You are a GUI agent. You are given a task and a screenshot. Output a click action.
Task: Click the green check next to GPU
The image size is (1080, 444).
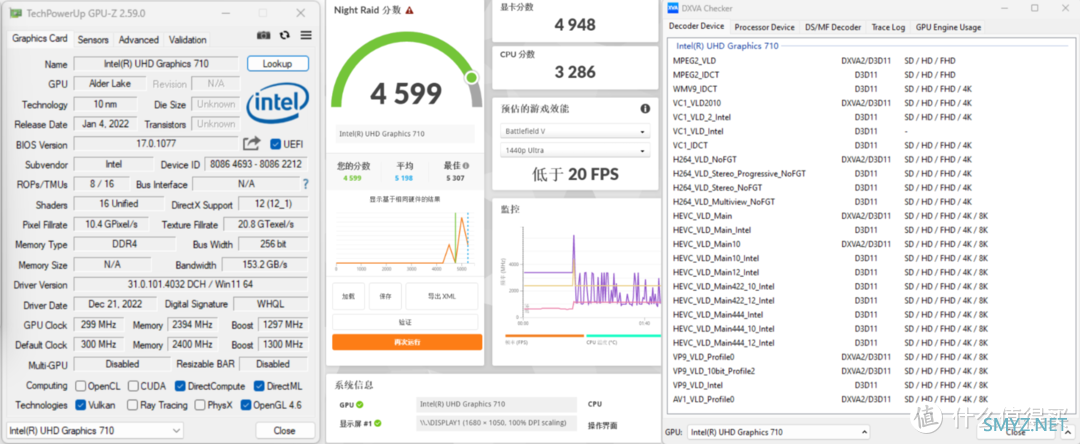coord(360,405)
